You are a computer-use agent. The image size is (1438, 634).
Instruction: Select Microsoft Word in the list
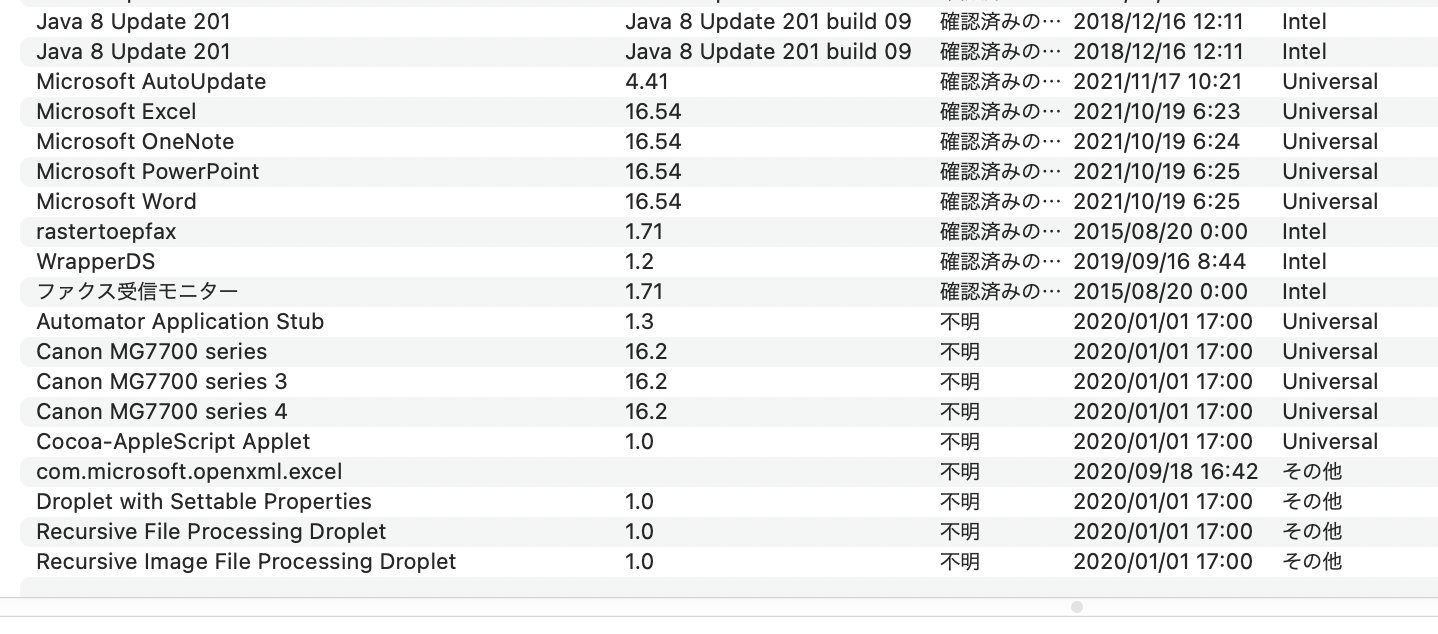[x=116, y=202]
